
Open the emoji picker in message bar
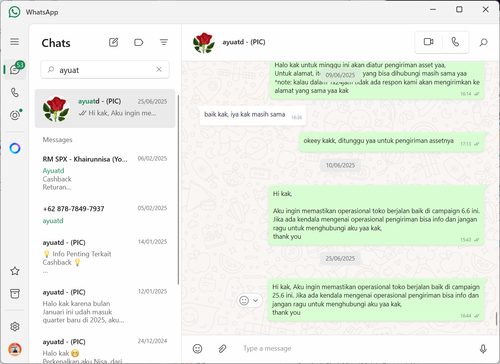coord(197,349)
